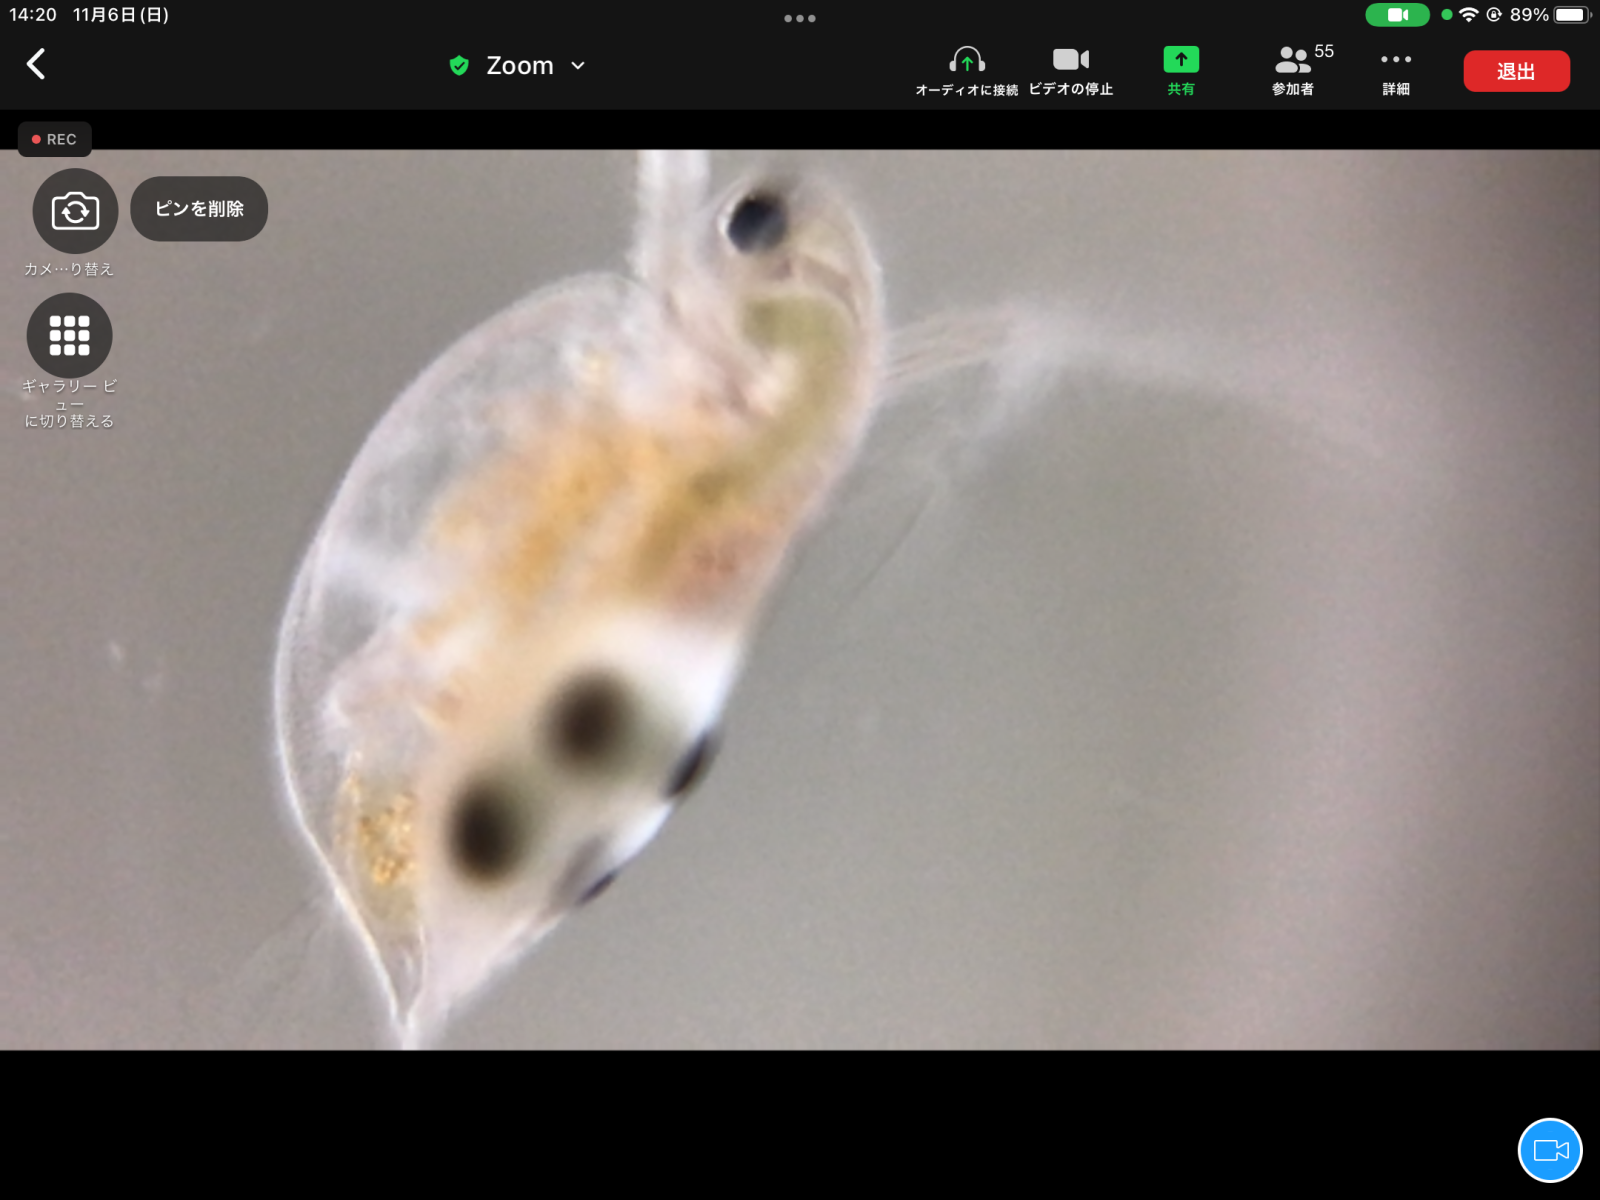The width and height of the screenshot is (1600, 1200).
Task: Expand the dropdown chevron beside Zoom
Action: click(x=578, y=66)
